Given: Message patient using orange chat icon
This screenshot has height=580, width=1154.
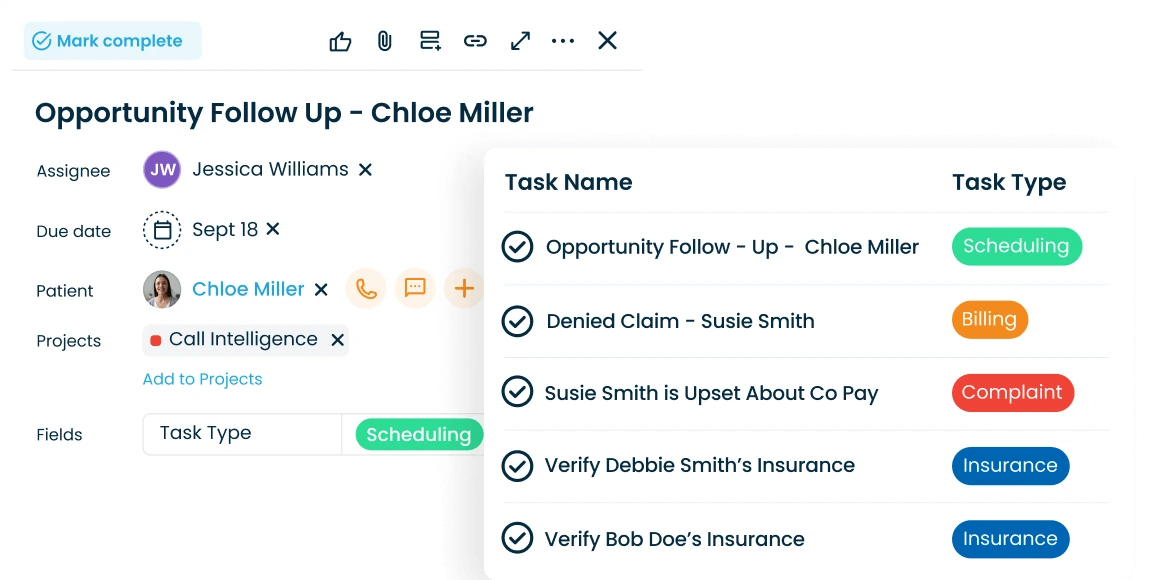Looking at the screenshot, I should coord(415,290).
